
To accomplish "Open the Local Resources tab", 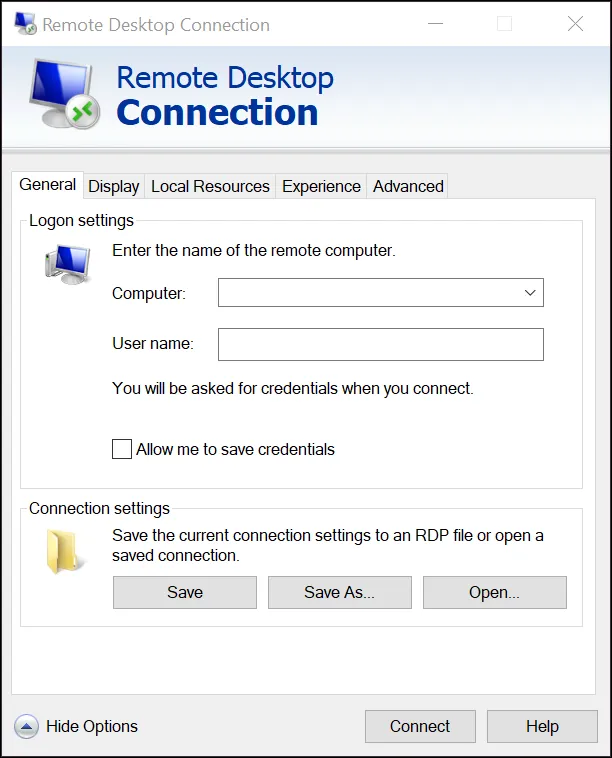I will 210,187.
